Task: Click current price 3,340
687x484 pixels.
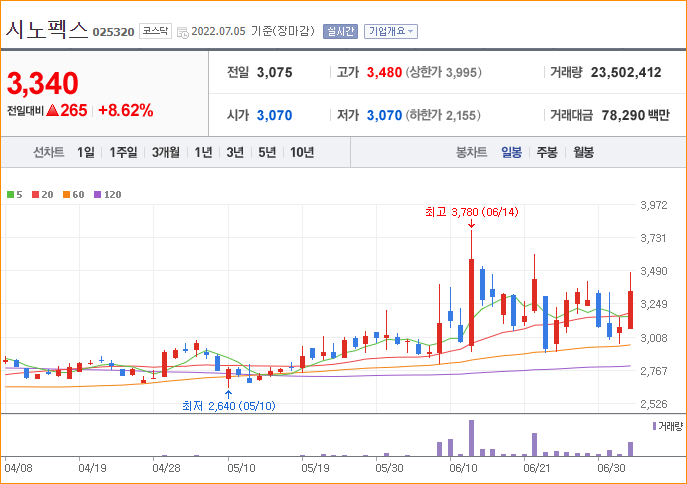Action: (42, 83)
